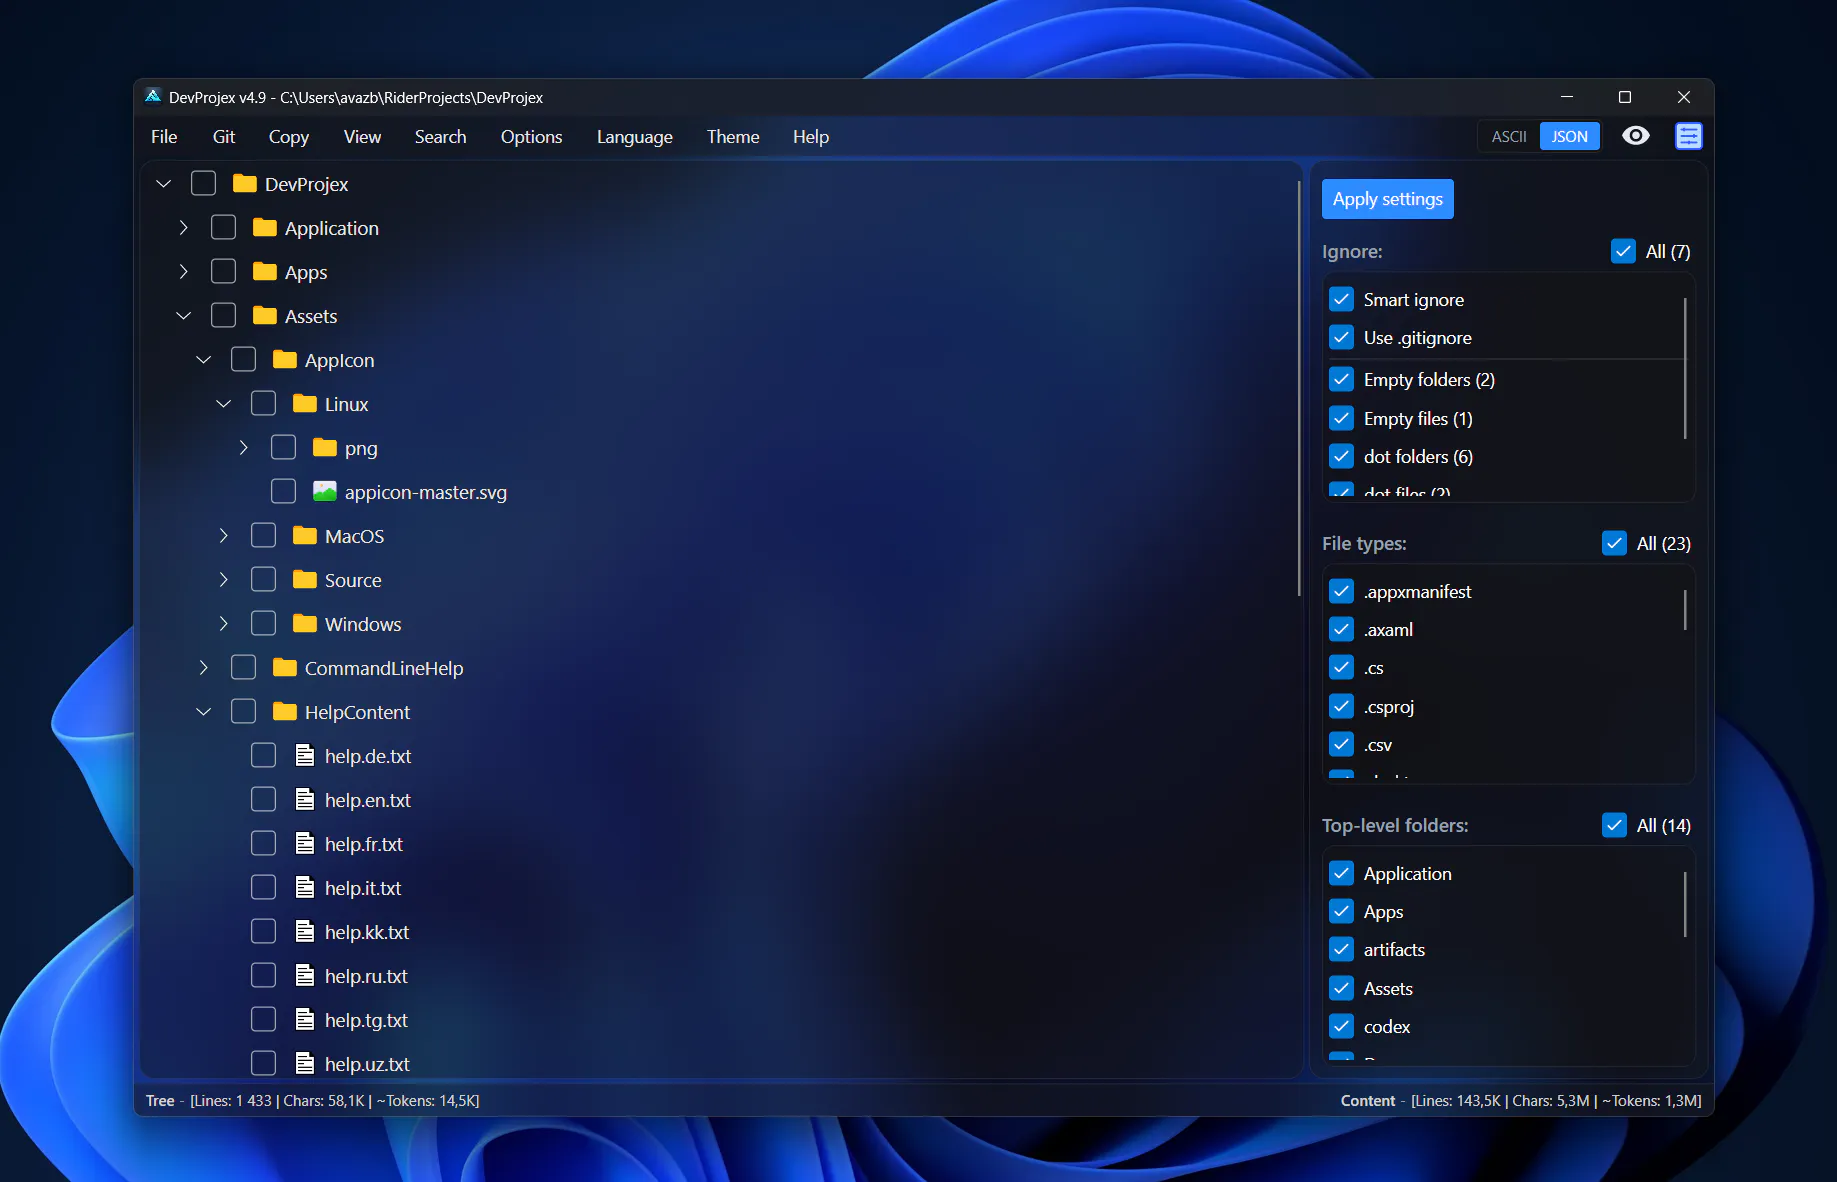The height and width of the screenshot is (1182, 1837).
Task: Uncheck artifacts top-level folder
Action: [1341, 949]
